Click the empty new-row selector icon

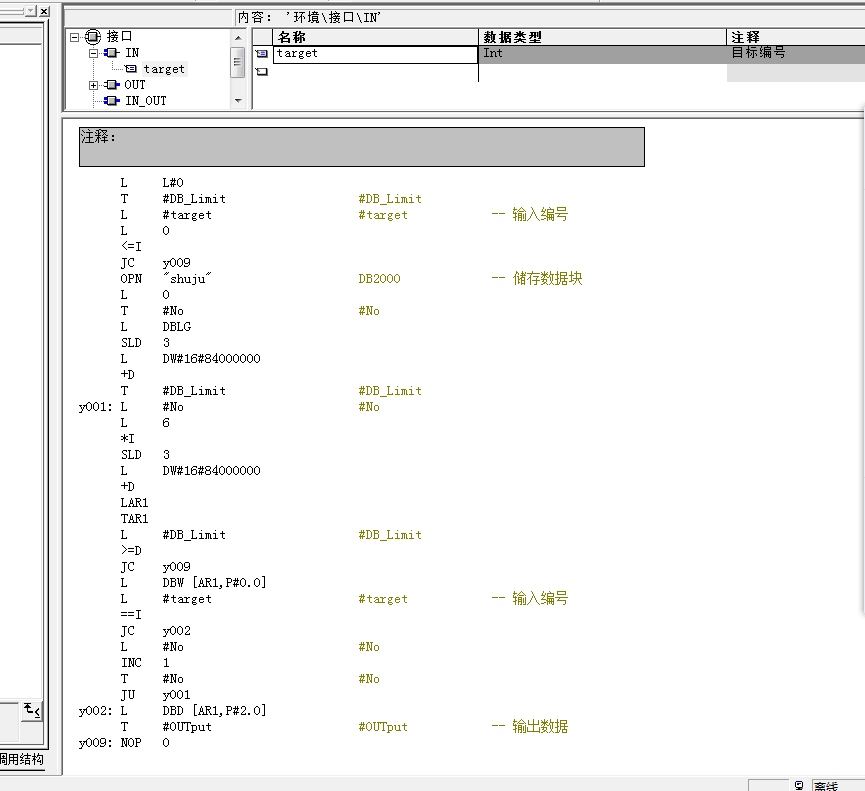[x=261, y=72]
